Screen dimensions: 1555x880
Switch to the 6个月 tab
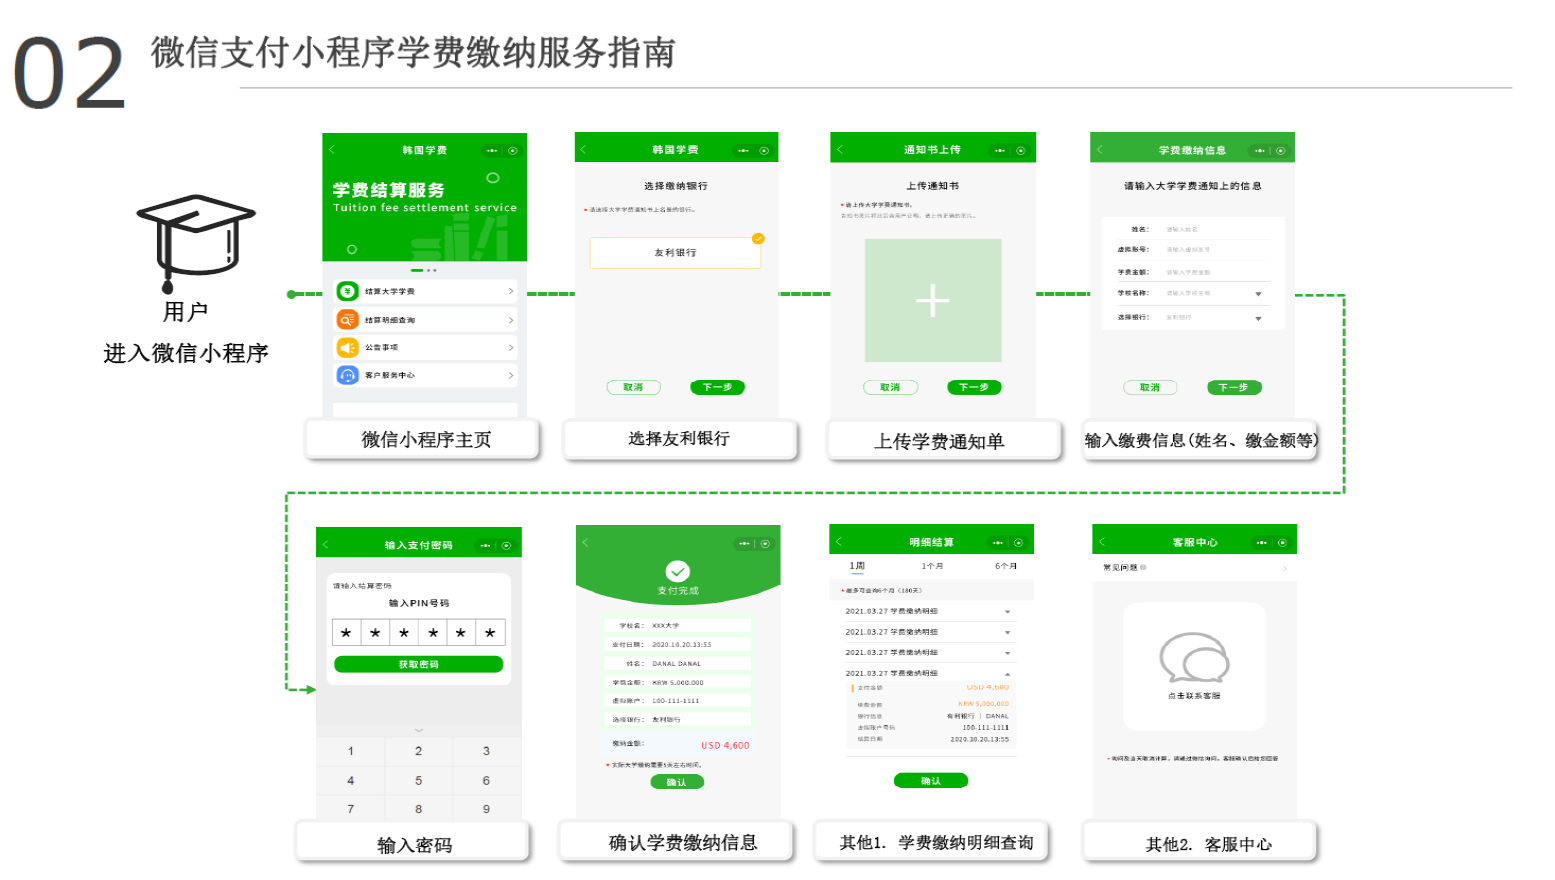pyautogui.click(x=1005, y=566)
